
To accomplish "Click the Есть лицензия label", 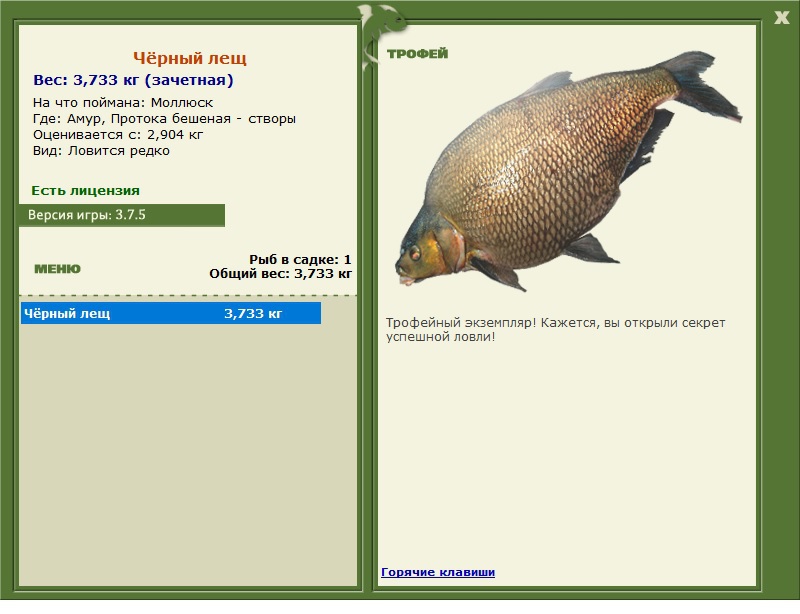I will click(85, 190).
